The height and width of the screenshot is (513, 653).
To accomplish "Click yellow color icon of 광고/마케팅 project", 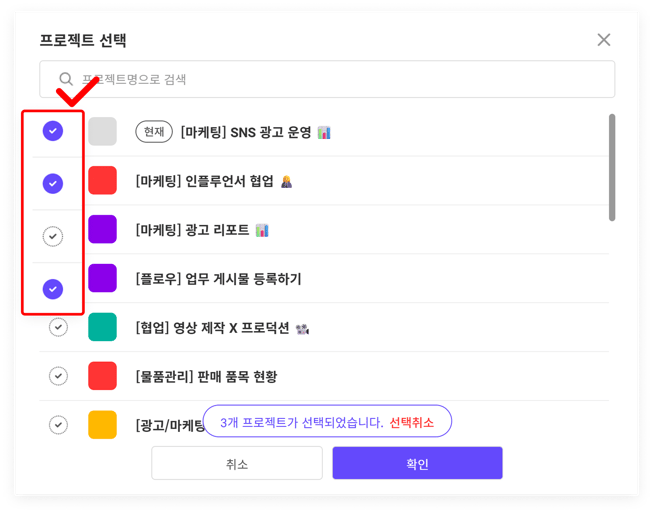I will click(x=102, y=425).
